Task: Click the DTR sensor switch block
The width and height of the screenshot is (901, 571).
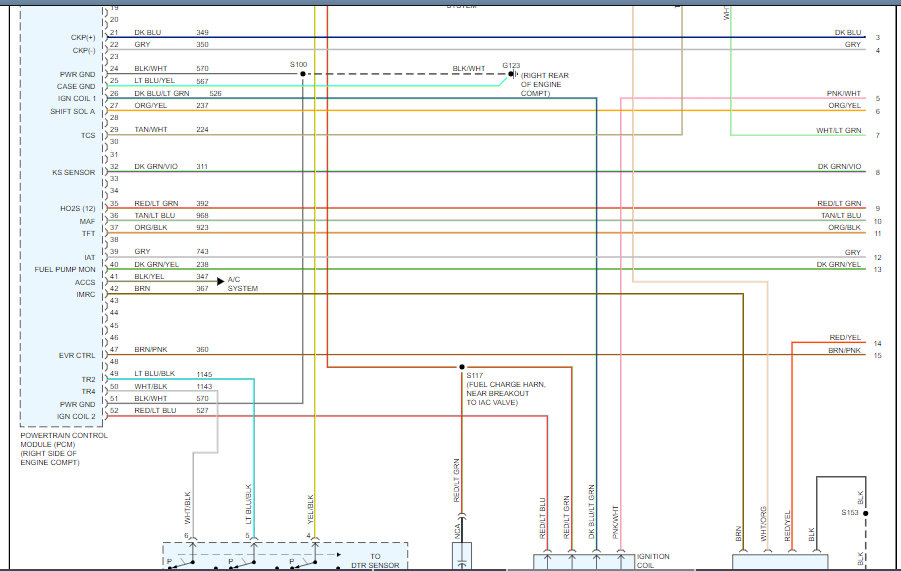Action: pyautogui.click(x=285, y=556)
